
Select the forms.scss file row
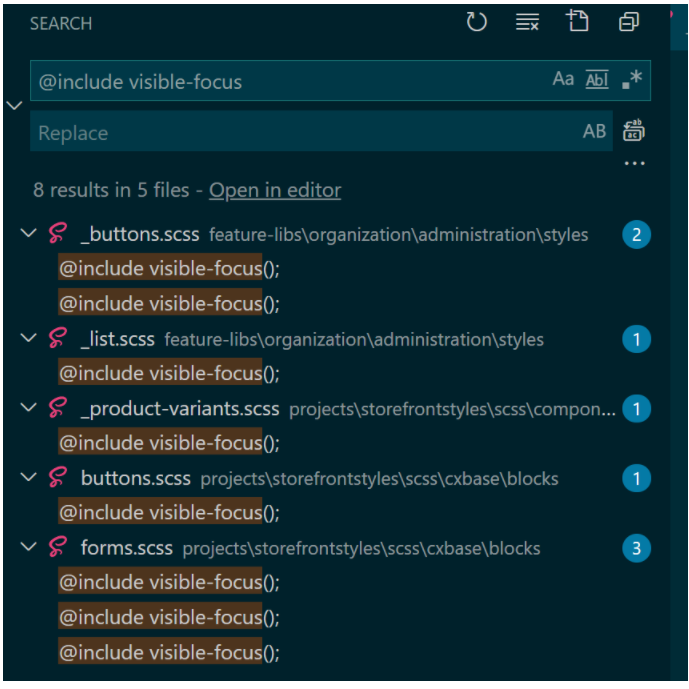(336, 548)
